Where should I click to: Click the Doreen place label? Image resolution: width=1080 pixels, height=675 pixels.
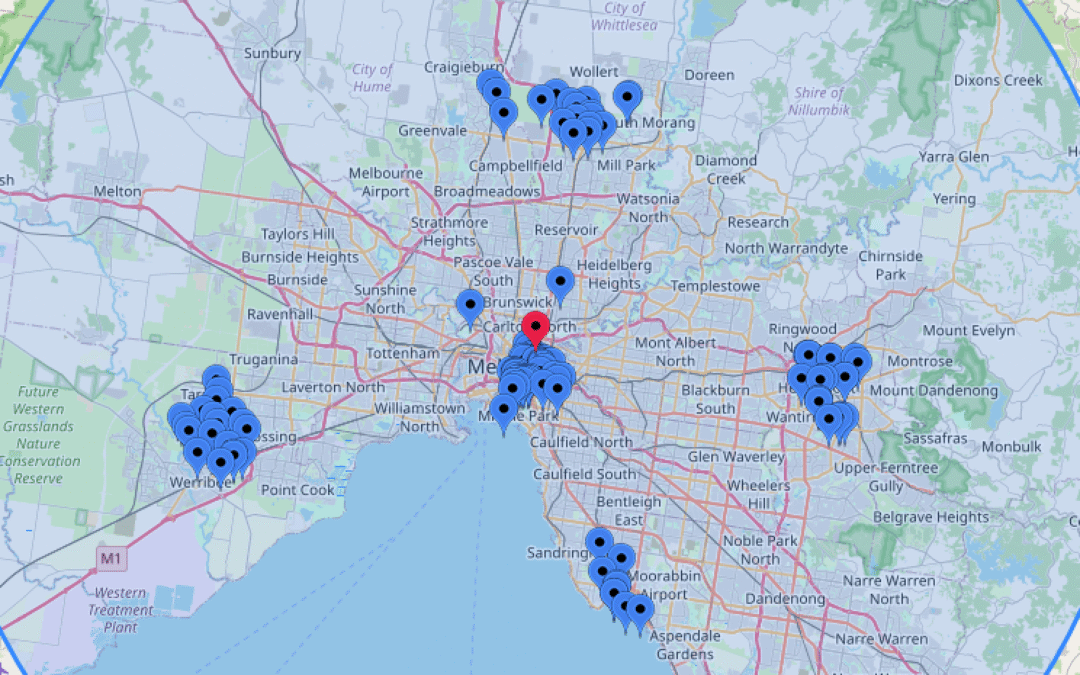pyautogui.click(x=709, y=75)
